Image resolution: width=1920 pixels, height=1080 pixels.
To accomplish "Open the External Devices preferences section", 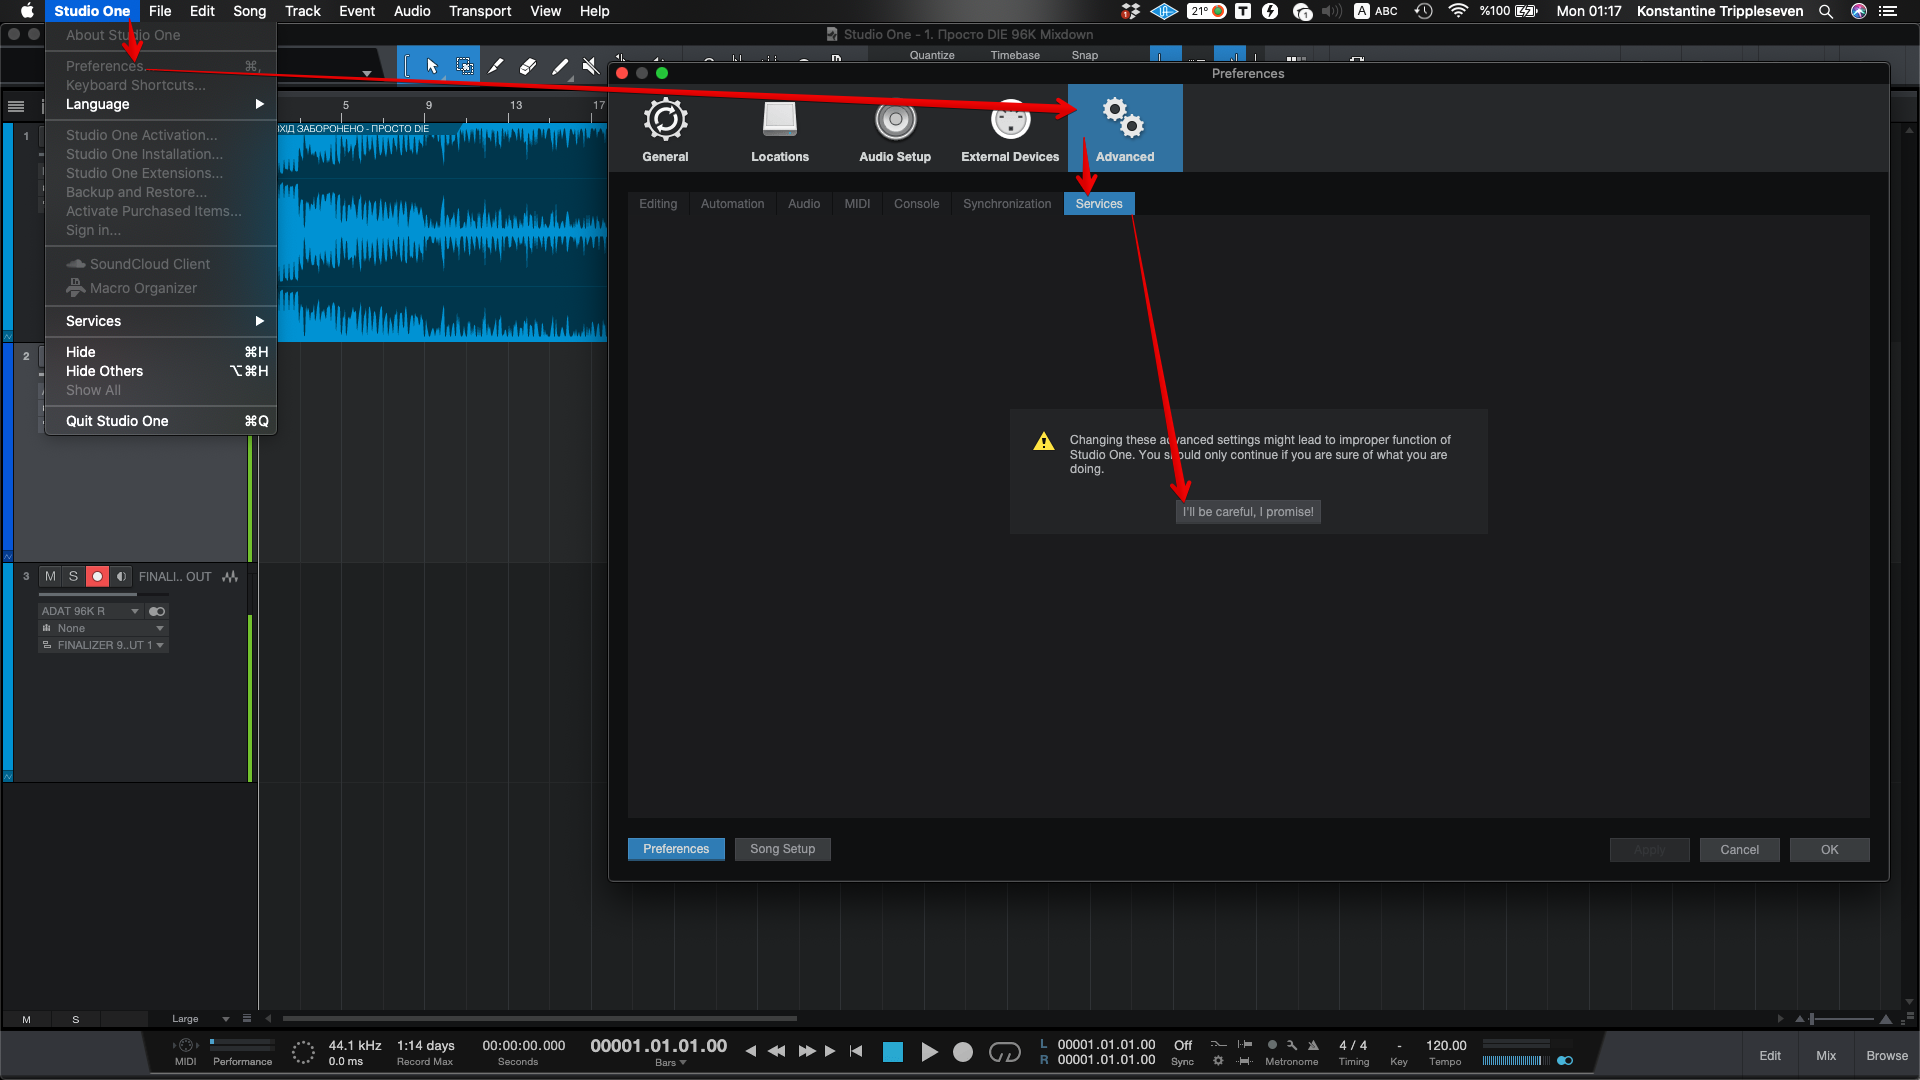I will [x=1010, y=128].
